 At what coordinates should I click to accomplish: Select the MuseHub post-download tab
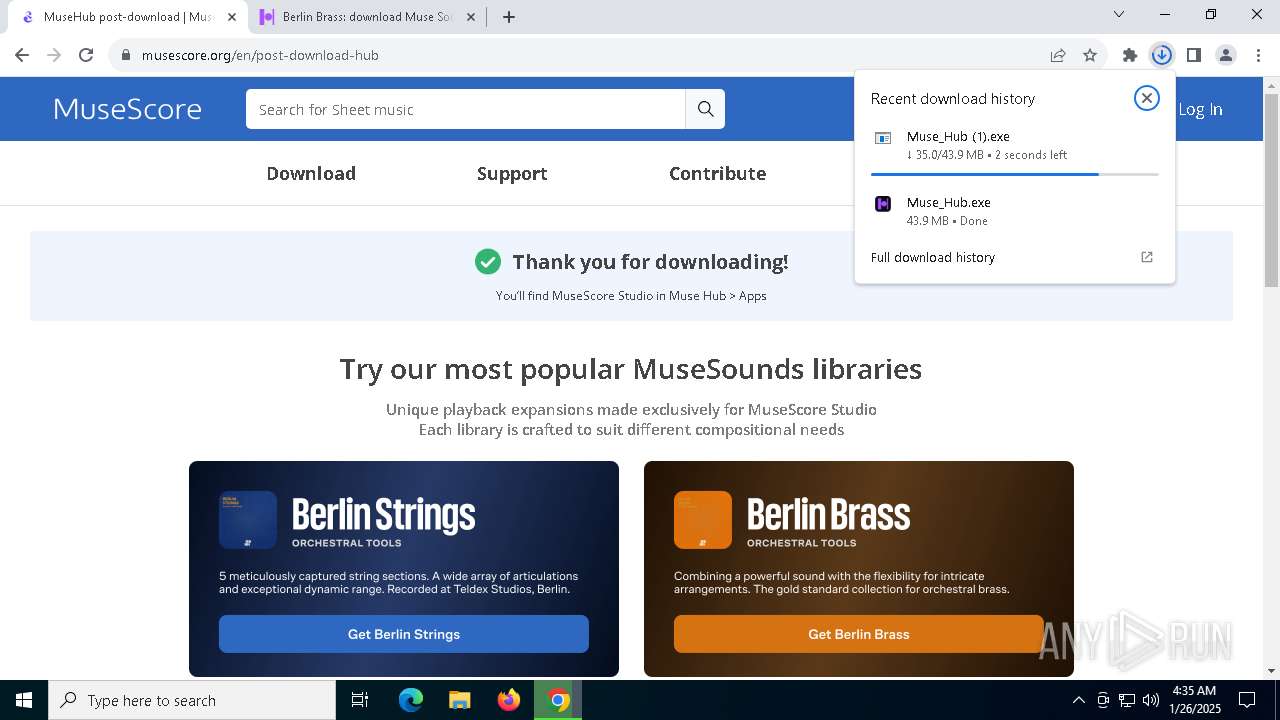128,17
